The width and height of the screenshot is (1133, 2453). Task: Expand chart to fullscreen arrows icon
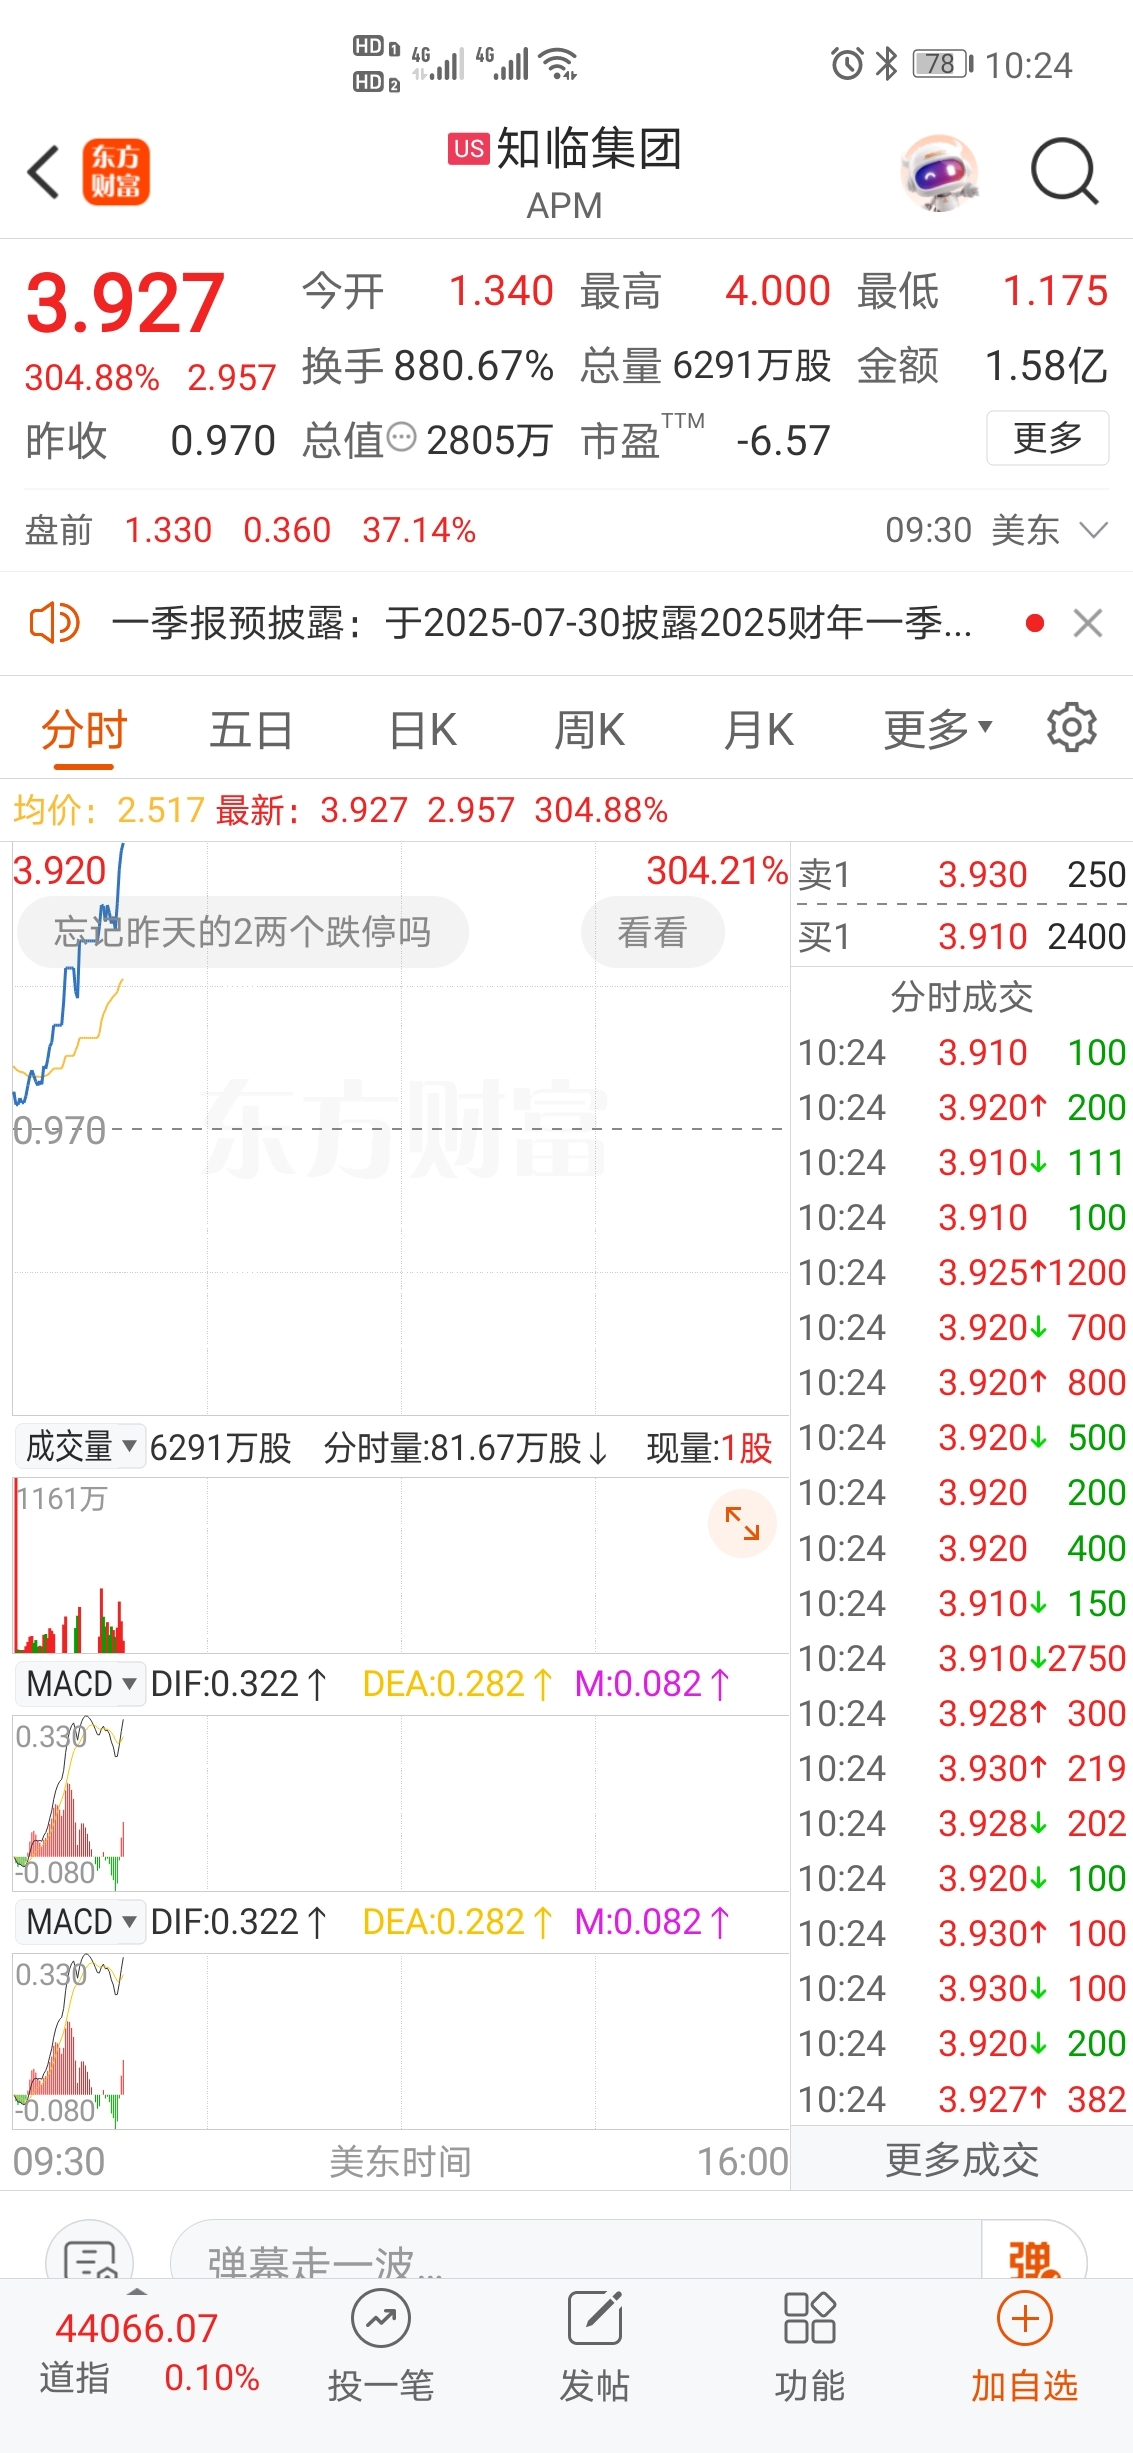(x=742, y=1523)
